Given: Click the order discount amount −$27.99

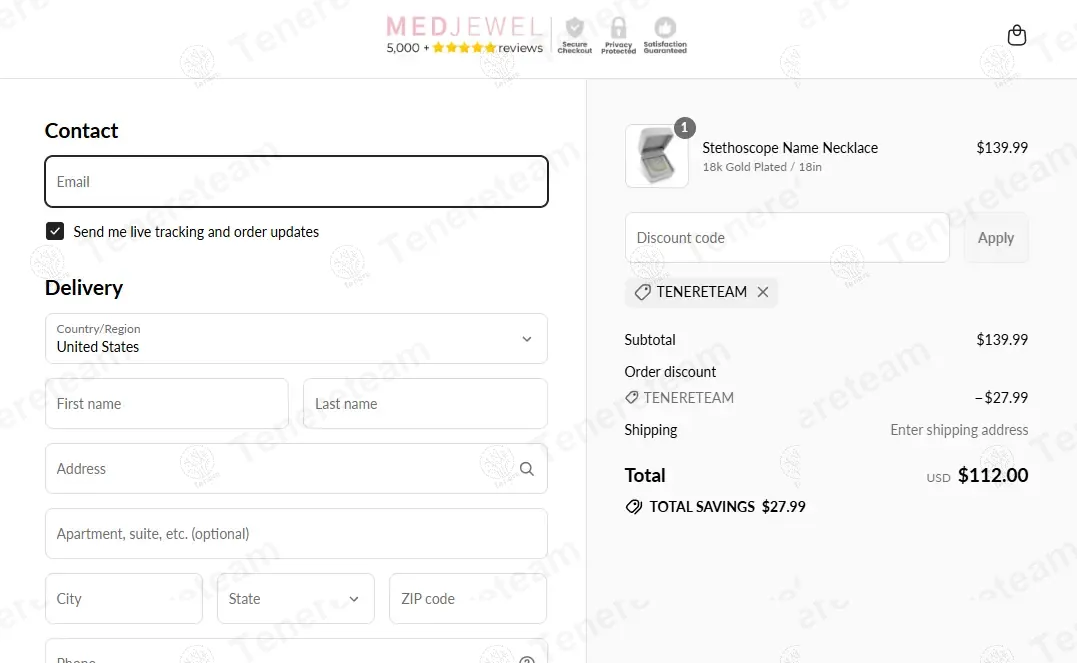Looking at the screenshot, I should [1001, 398].
